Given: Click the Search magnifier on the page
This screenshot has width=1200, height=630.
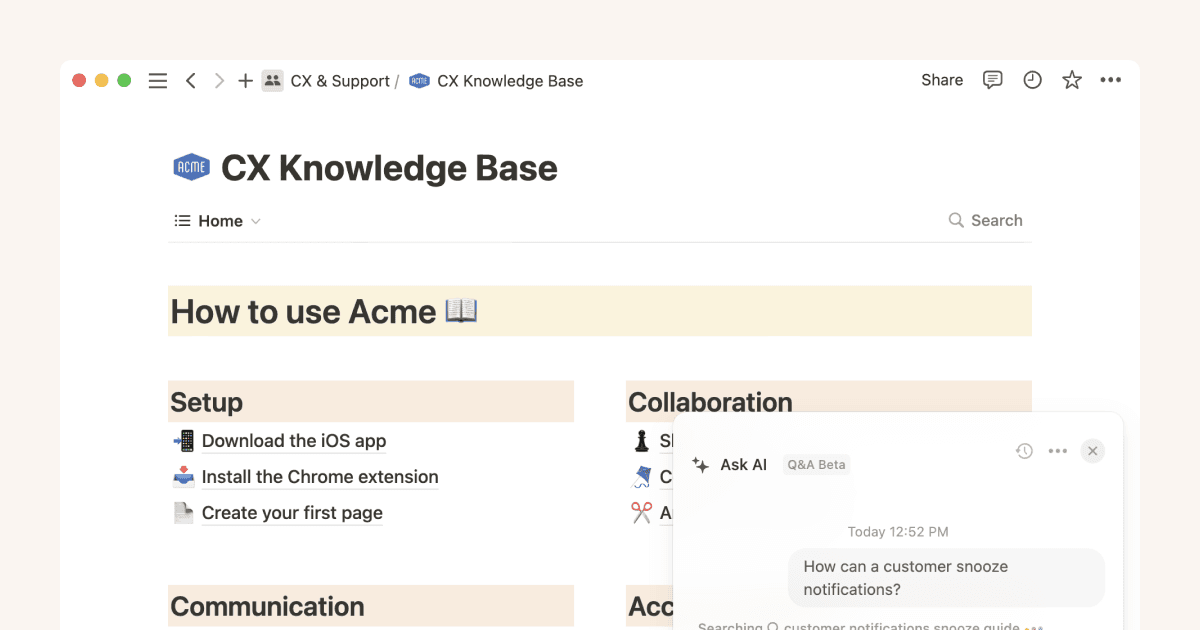Looking at the screenshot, I should [x=956, y=220].
